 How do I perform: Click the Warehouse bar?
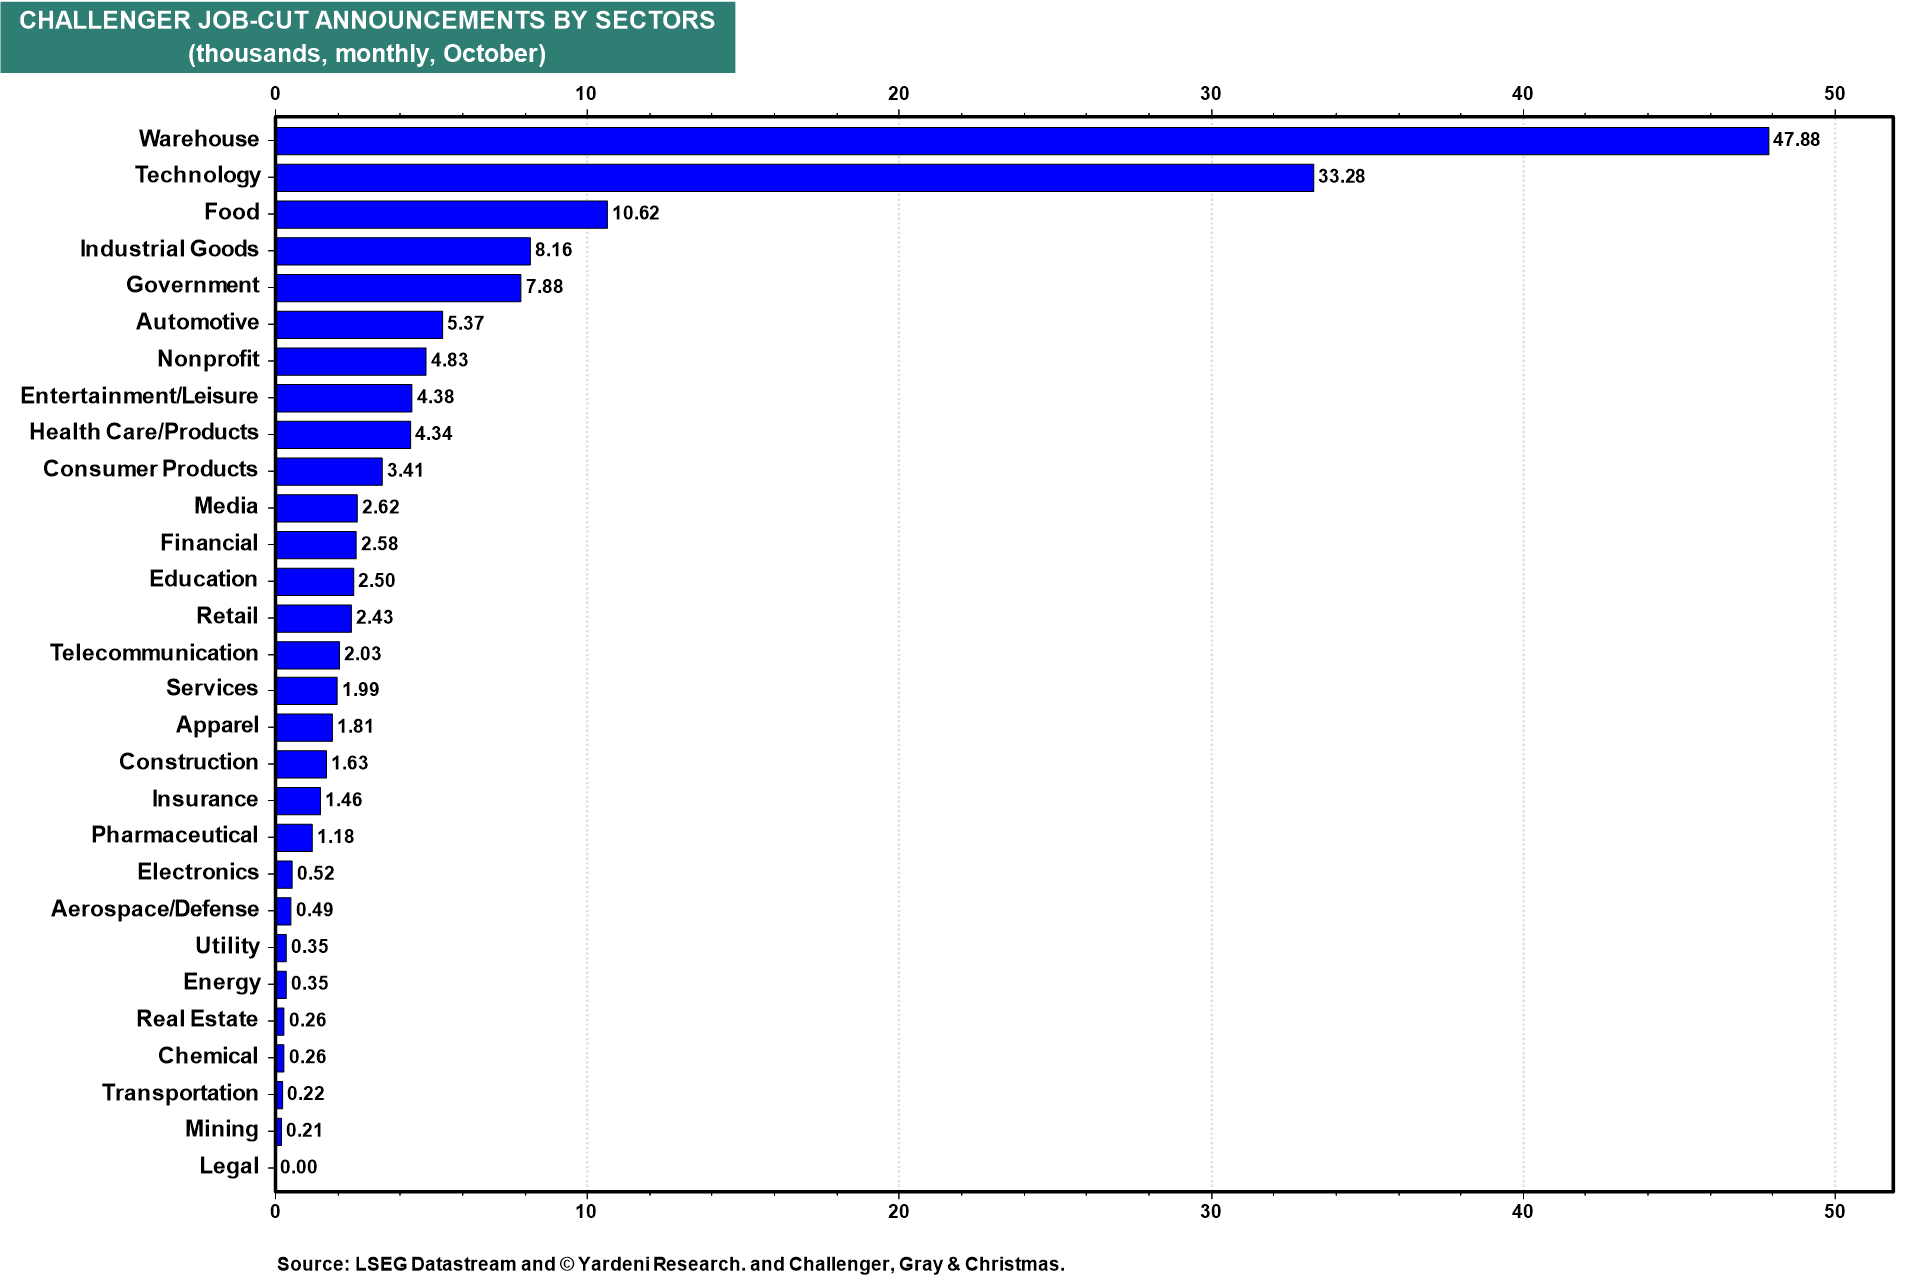coord(1020,141)
